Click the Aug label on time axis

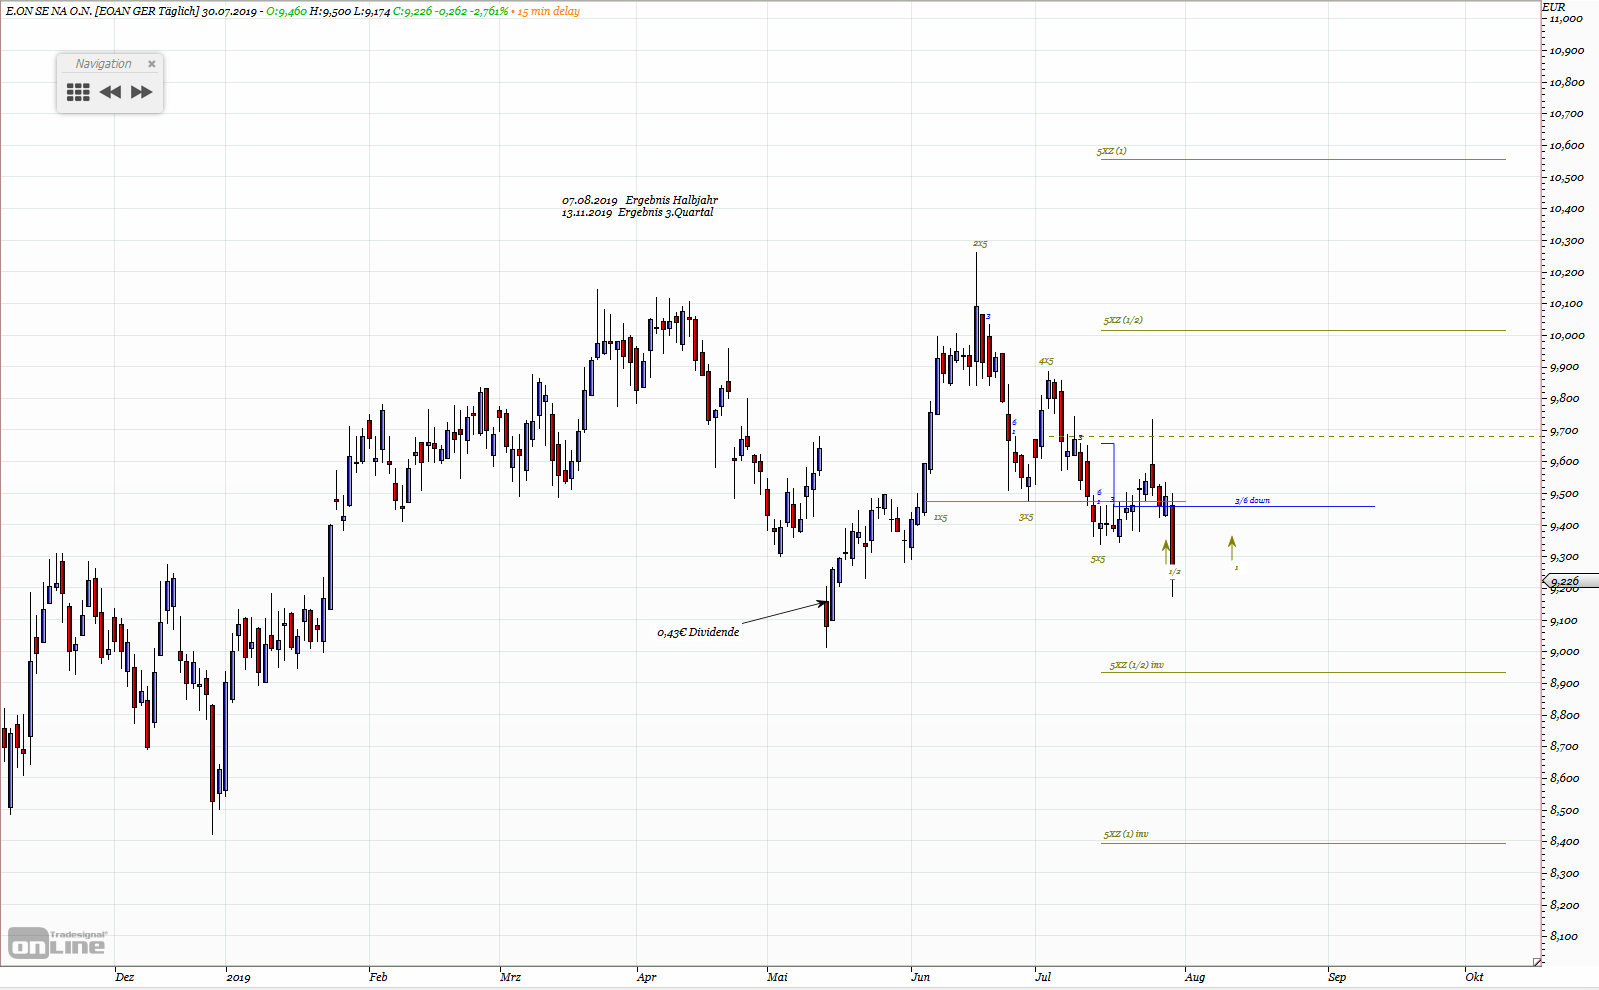1195,977
